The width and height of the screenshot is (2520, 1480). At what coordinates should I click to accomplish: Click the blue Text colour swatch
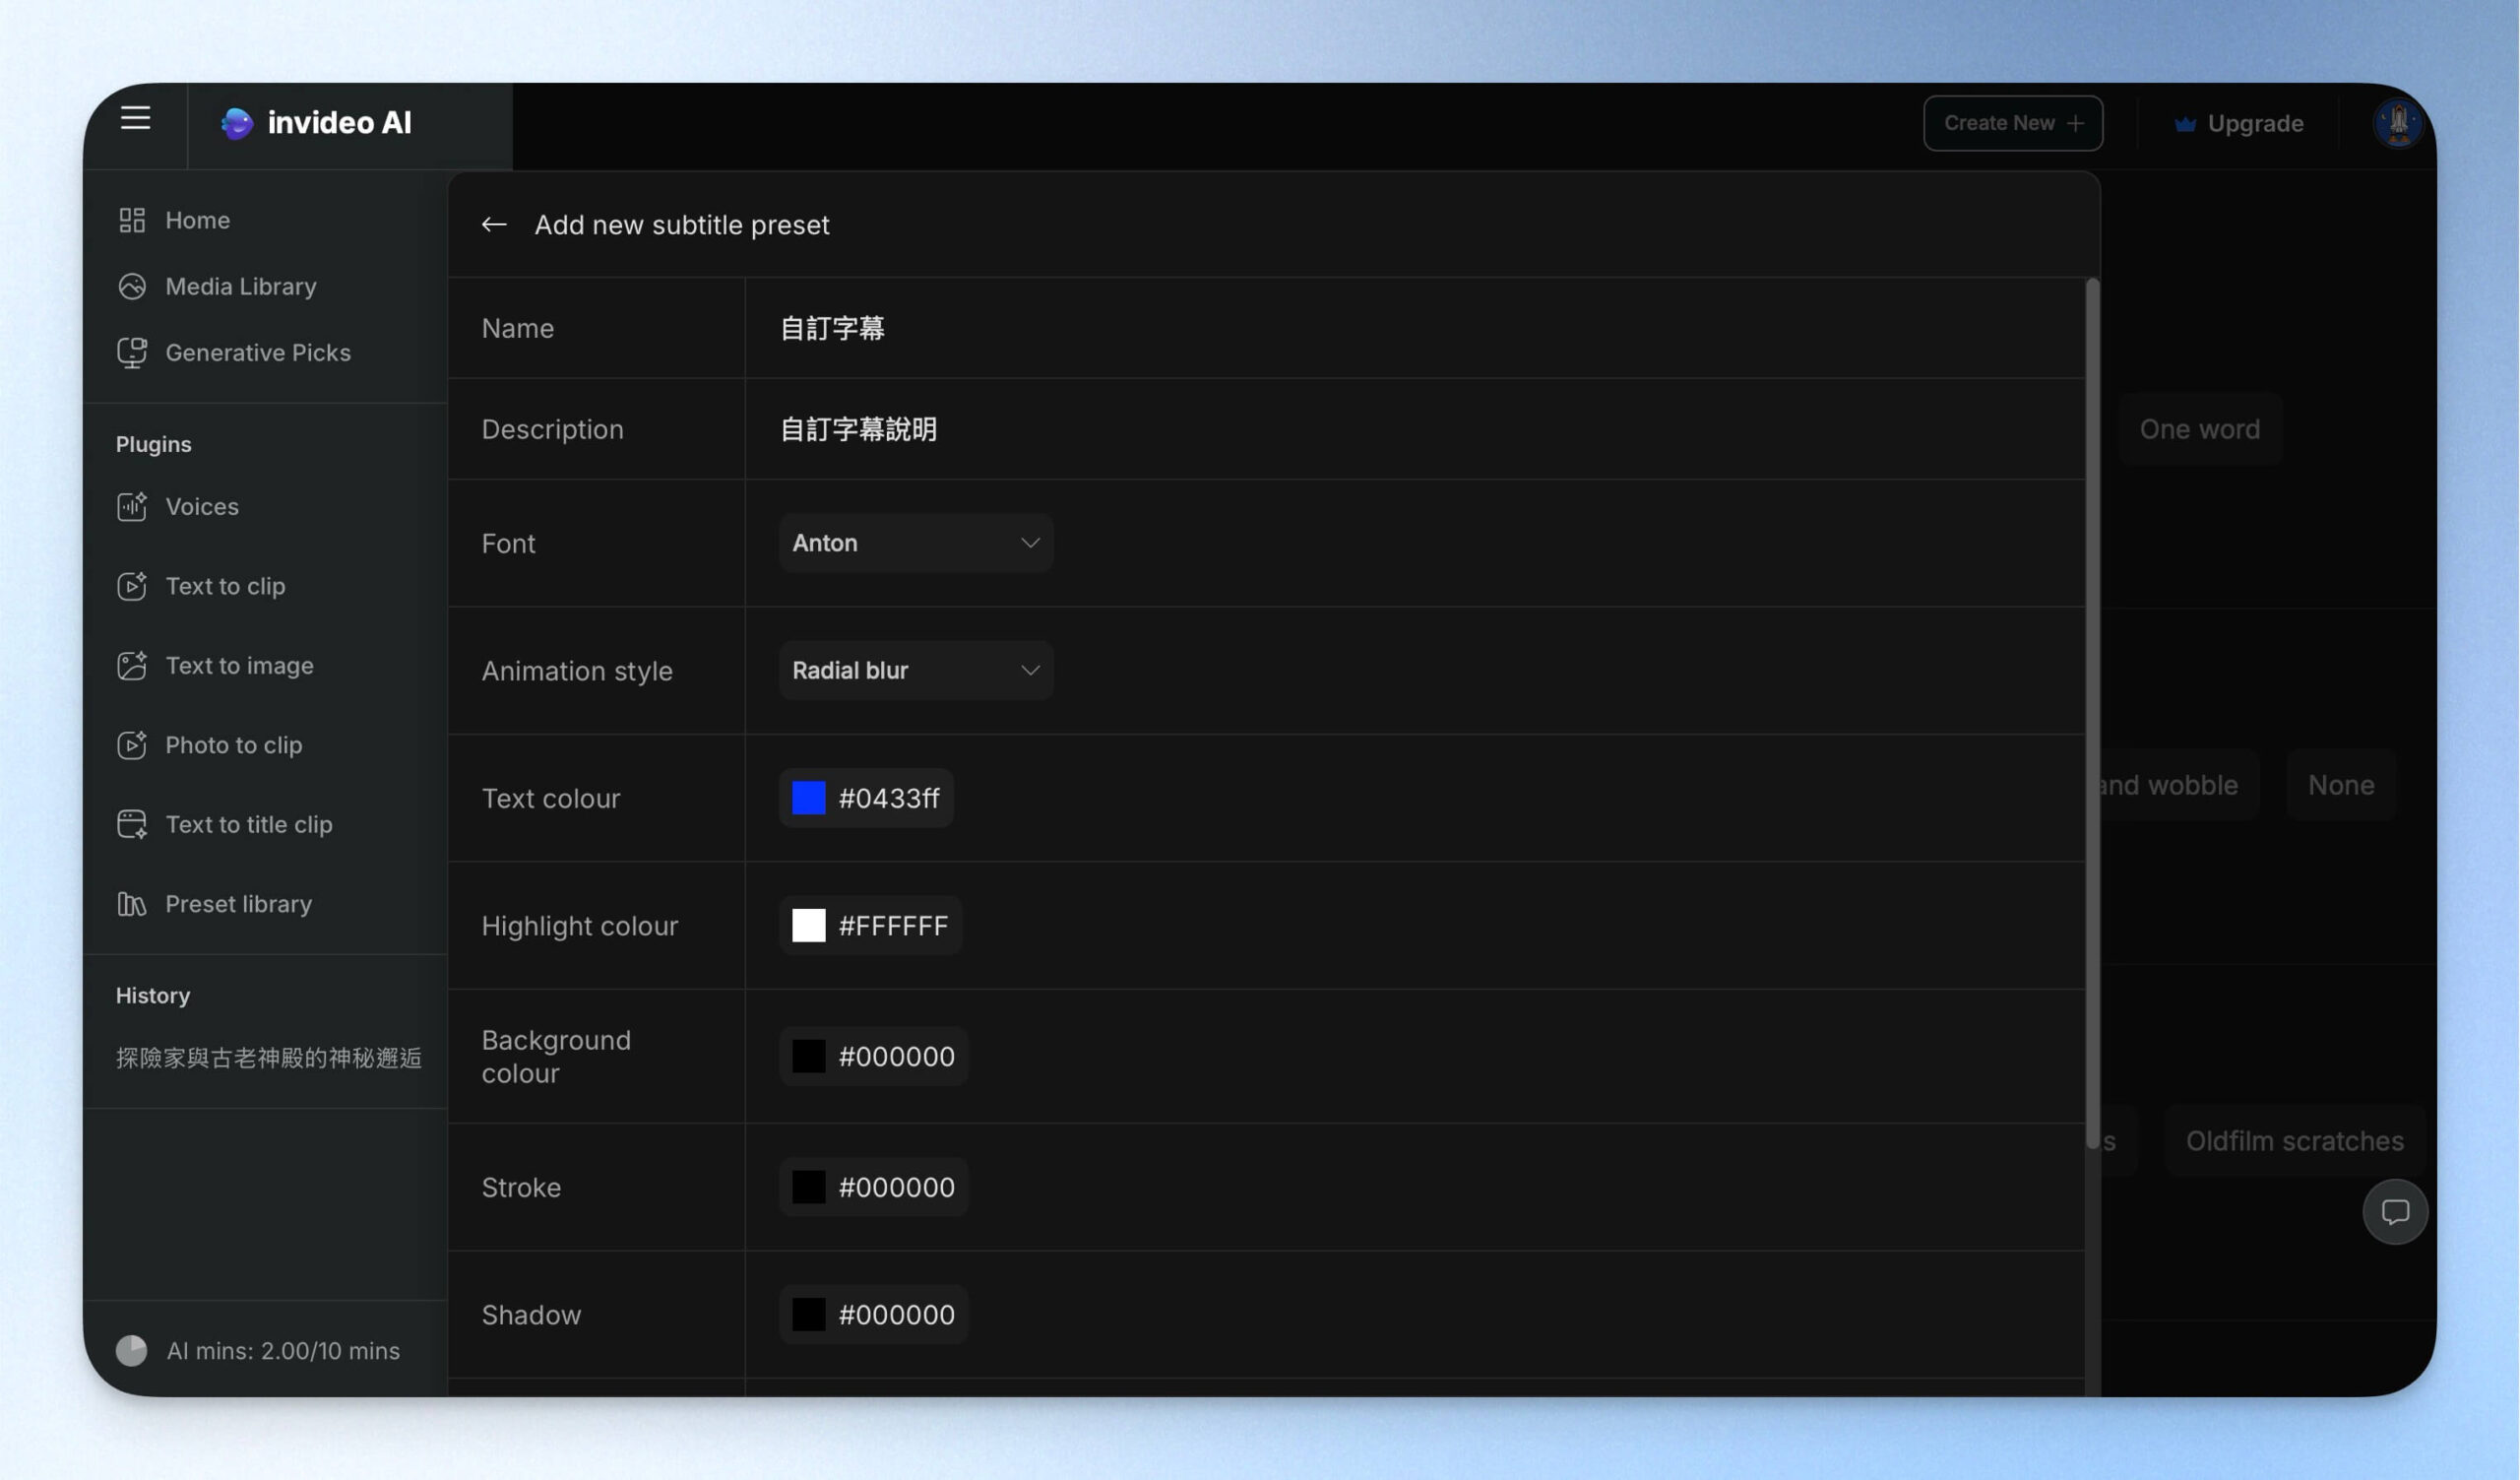pos(808,798)
